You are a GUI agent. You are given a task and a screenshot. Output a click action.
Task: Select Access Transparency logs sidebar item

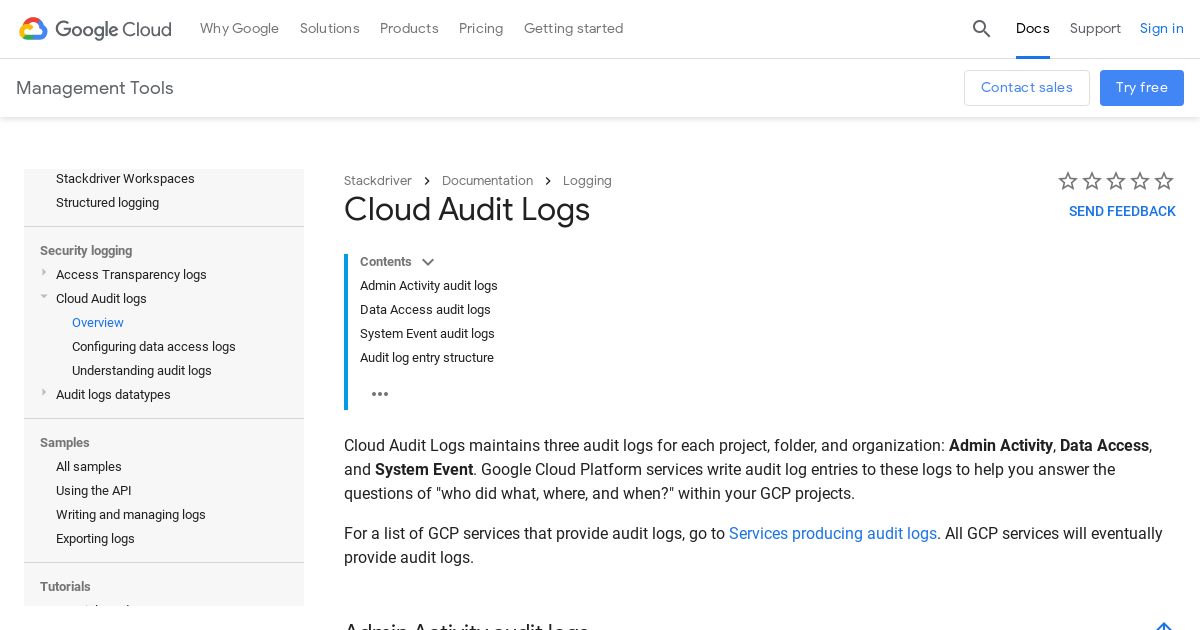131,275
